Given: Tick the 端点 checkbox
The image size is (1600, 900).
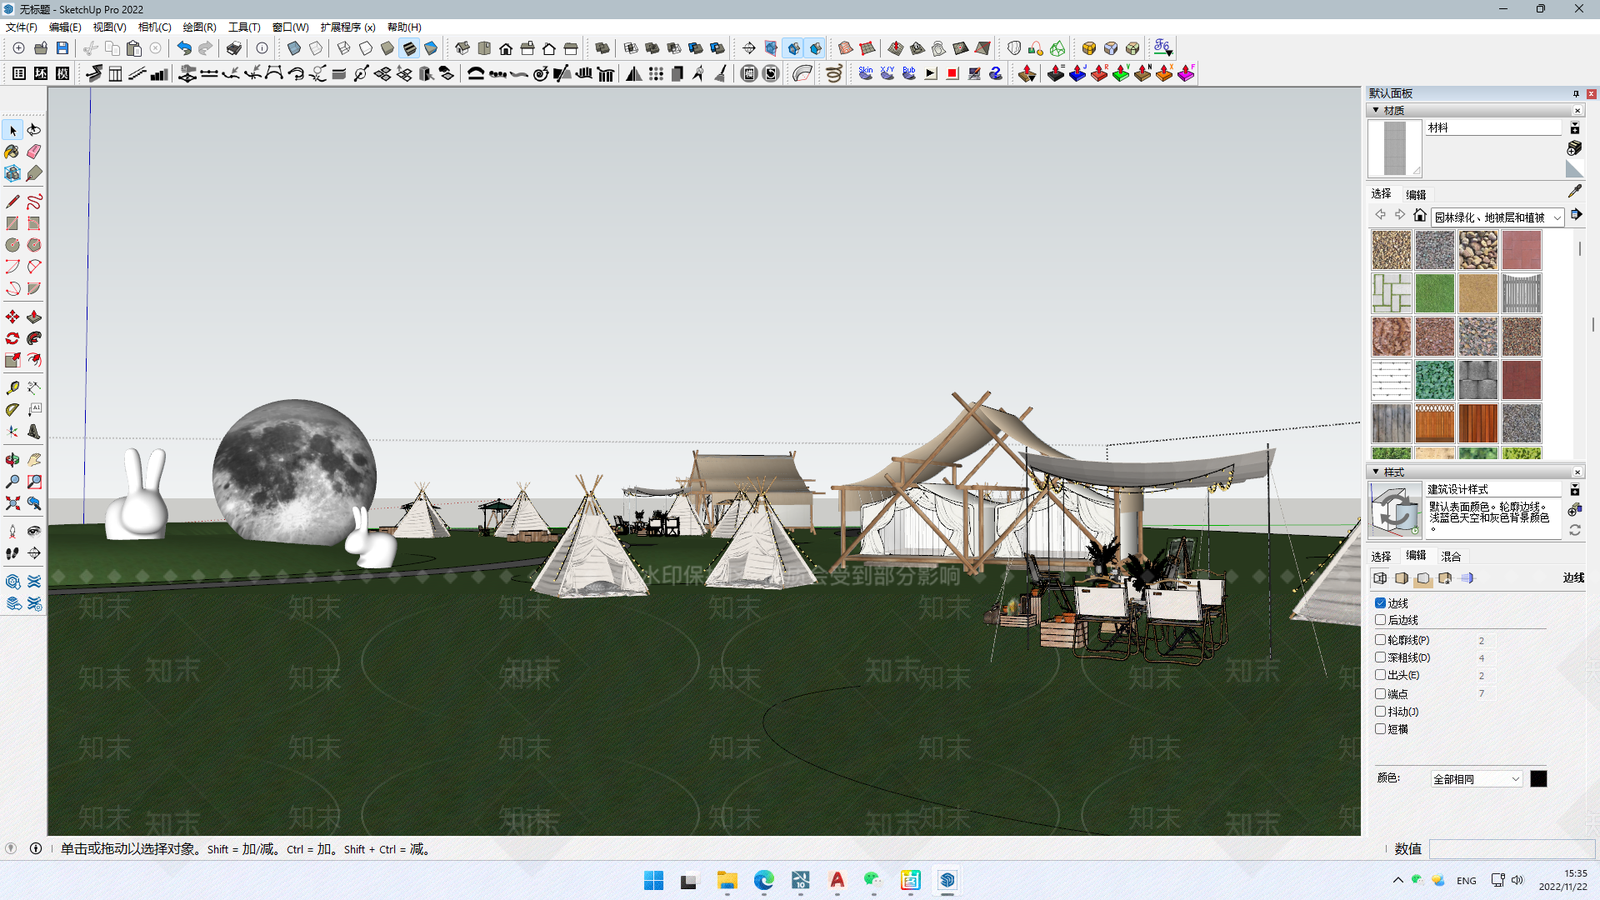Looking at the screenshot, I should click(x=1380, y=694).
